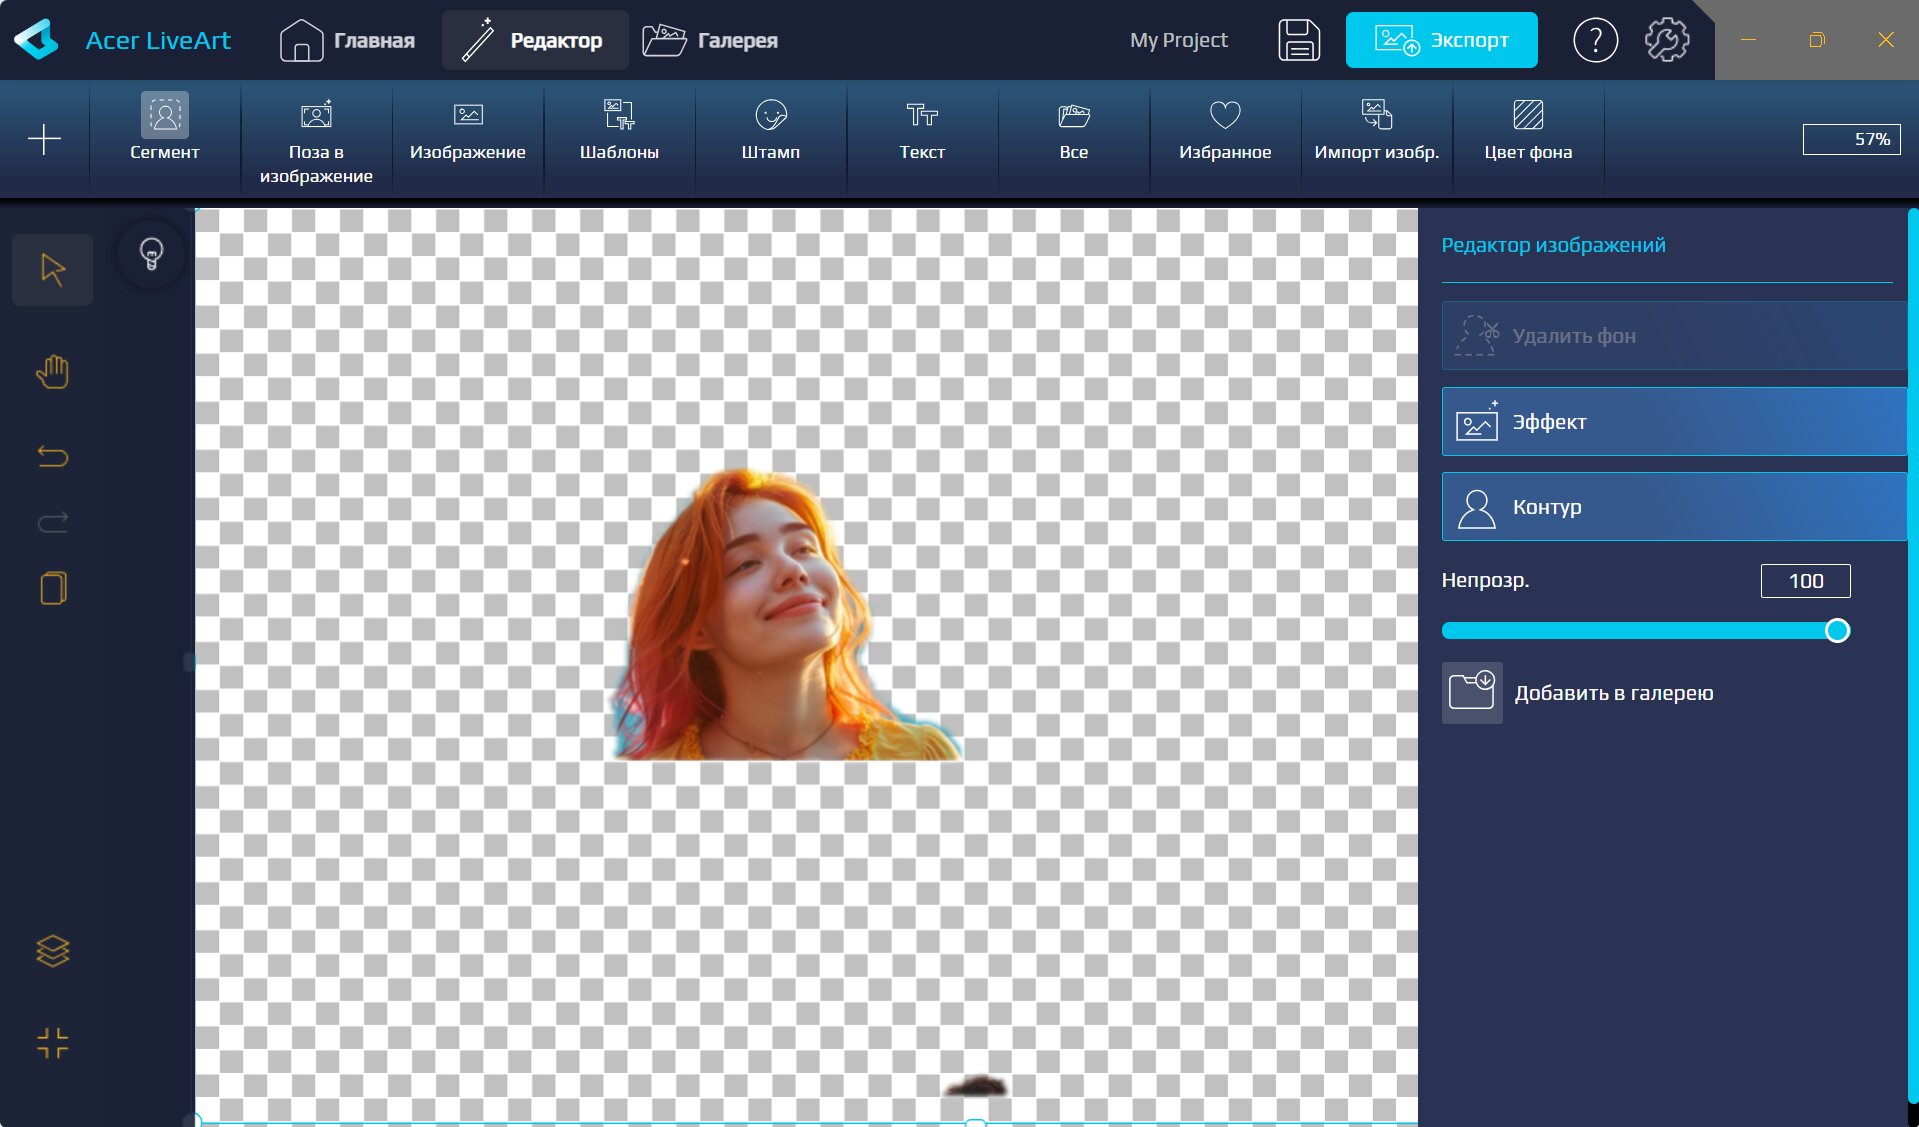Switch to the Галерея tab

point(710,40)
